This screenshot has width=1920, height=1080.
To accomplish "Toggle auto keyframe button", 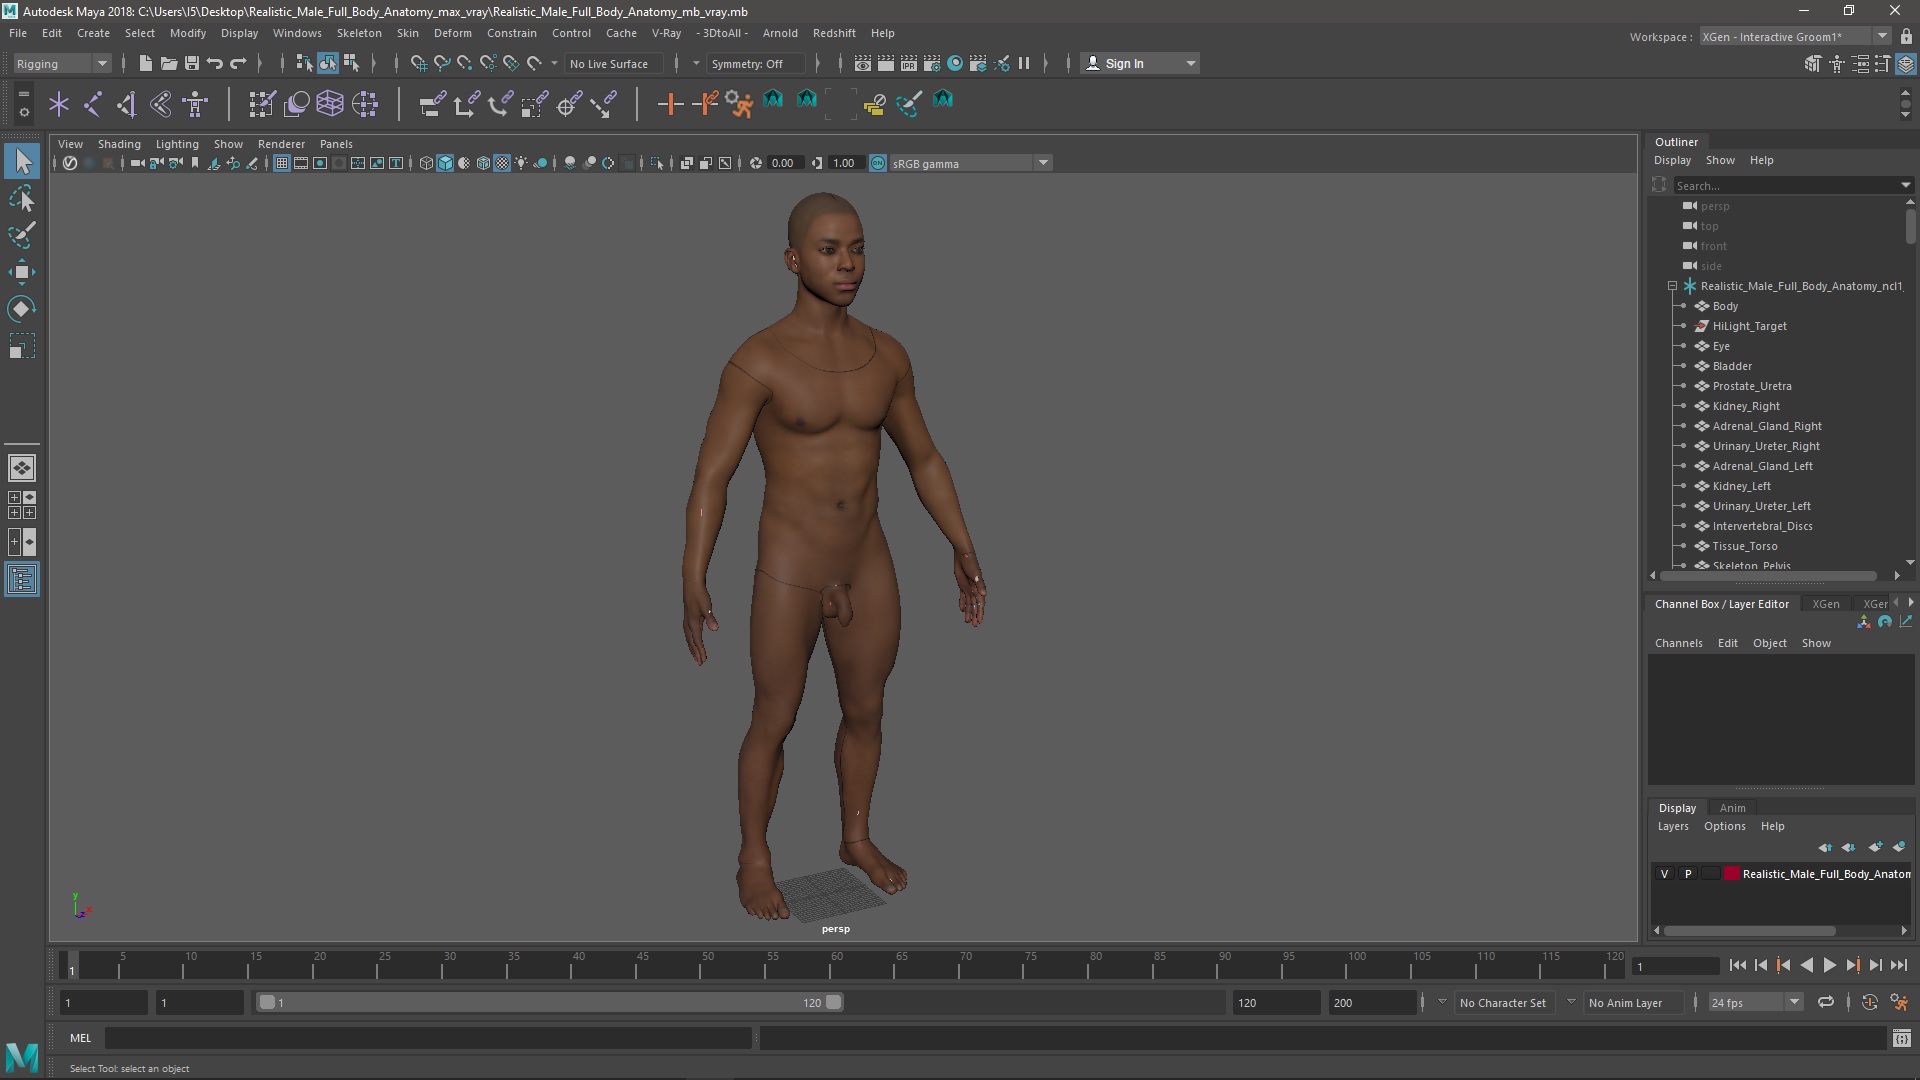I will point(1870,1002).
